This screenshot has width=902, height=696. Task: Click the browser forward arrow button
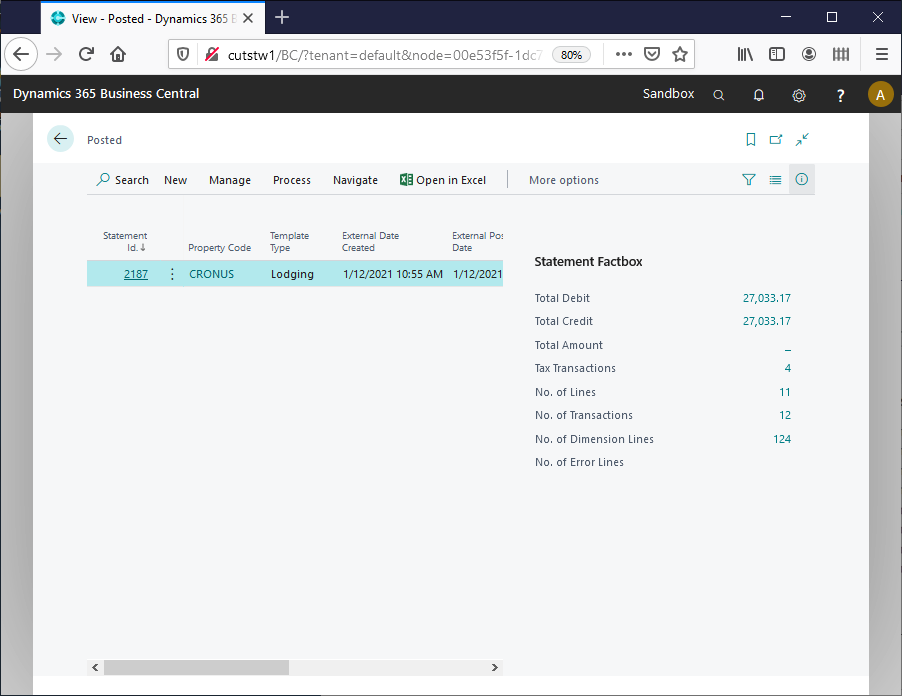(54, 55)
